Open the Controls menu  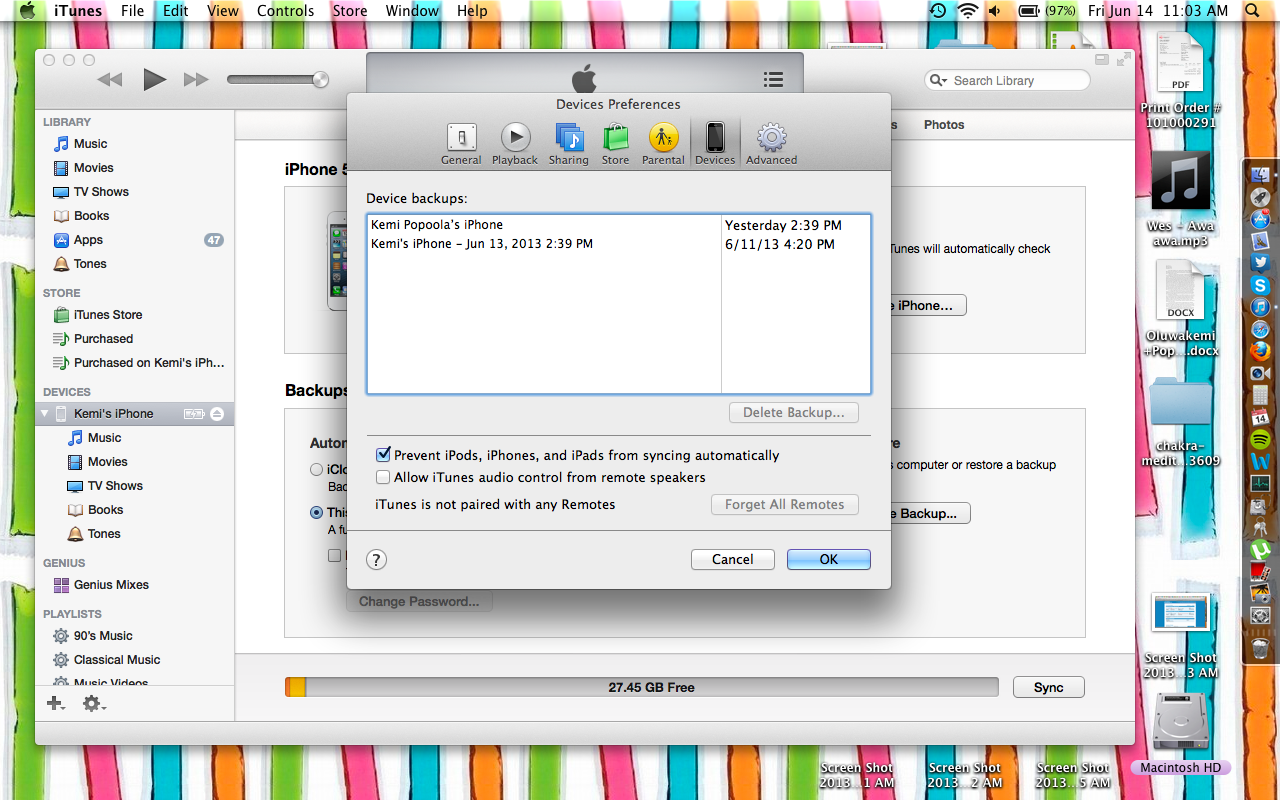[286, 11]
